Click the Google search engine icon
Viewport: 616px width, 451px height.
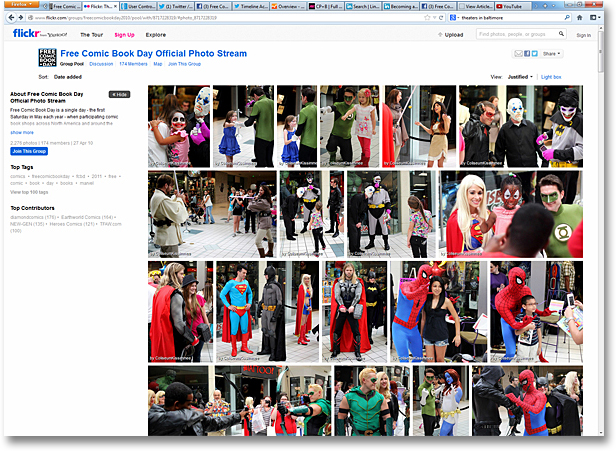pos(453,18)
